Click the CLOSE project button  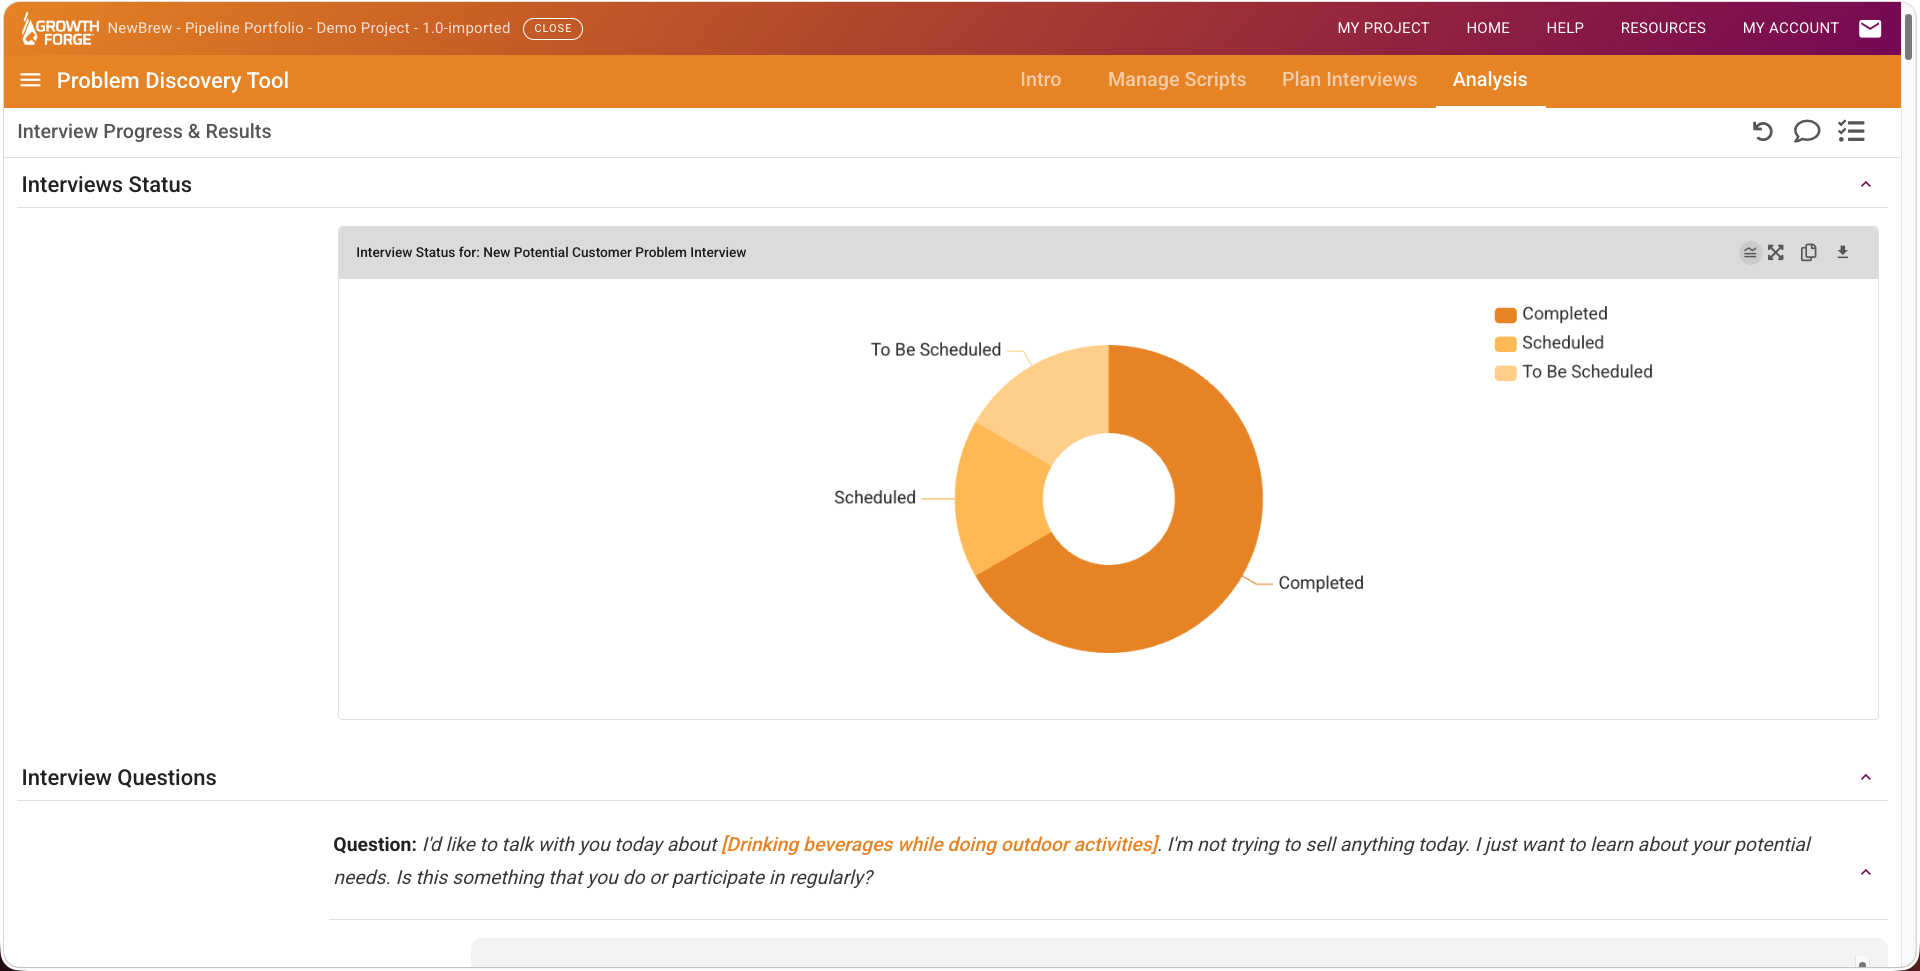click(x=553, y=28)
